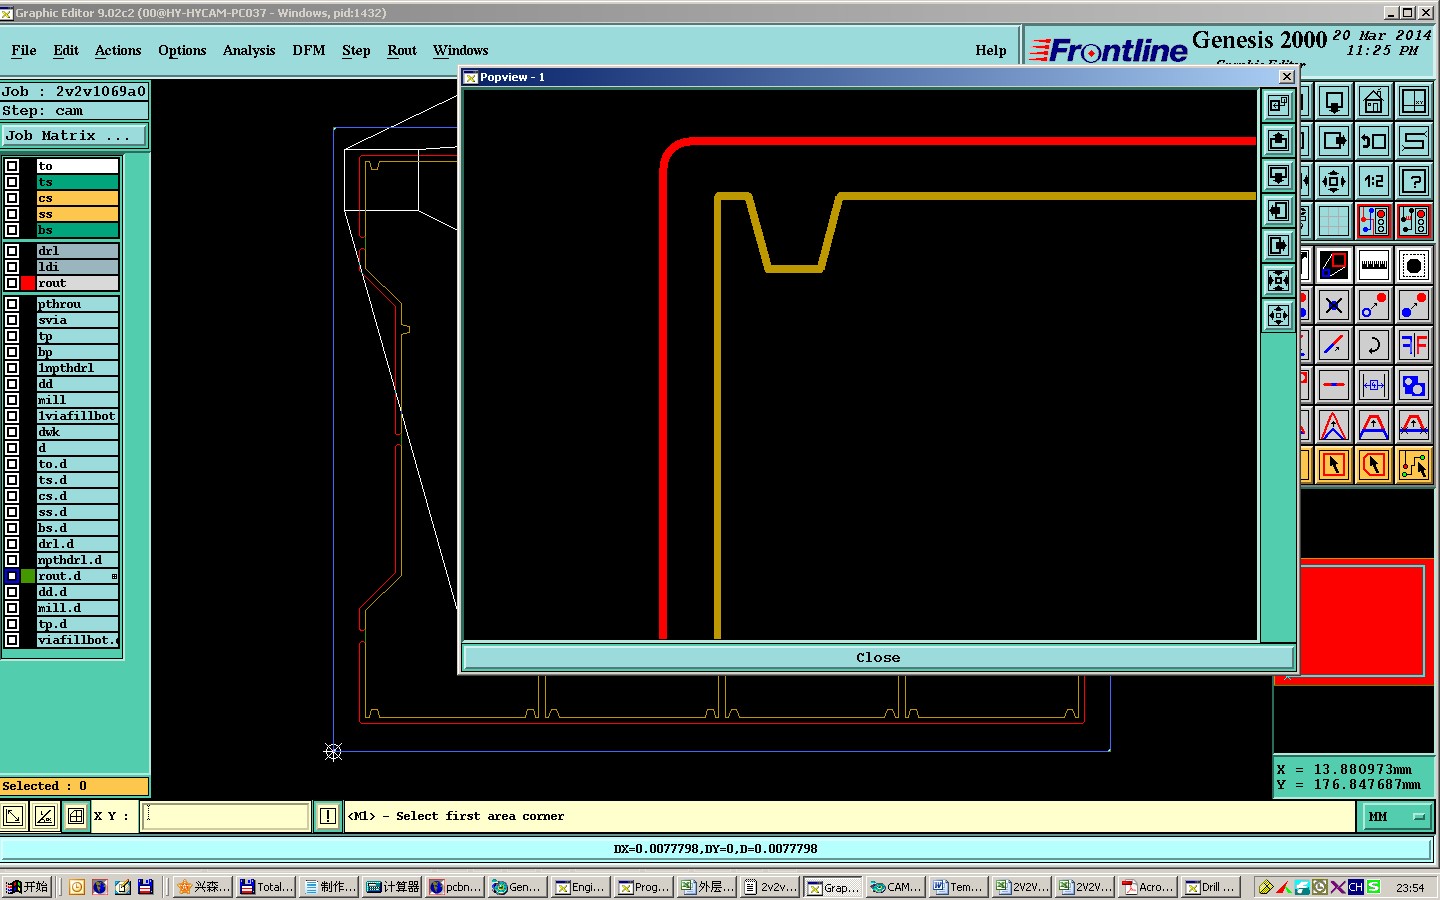Select the '1viafillbot' layer name

point(78,416)
